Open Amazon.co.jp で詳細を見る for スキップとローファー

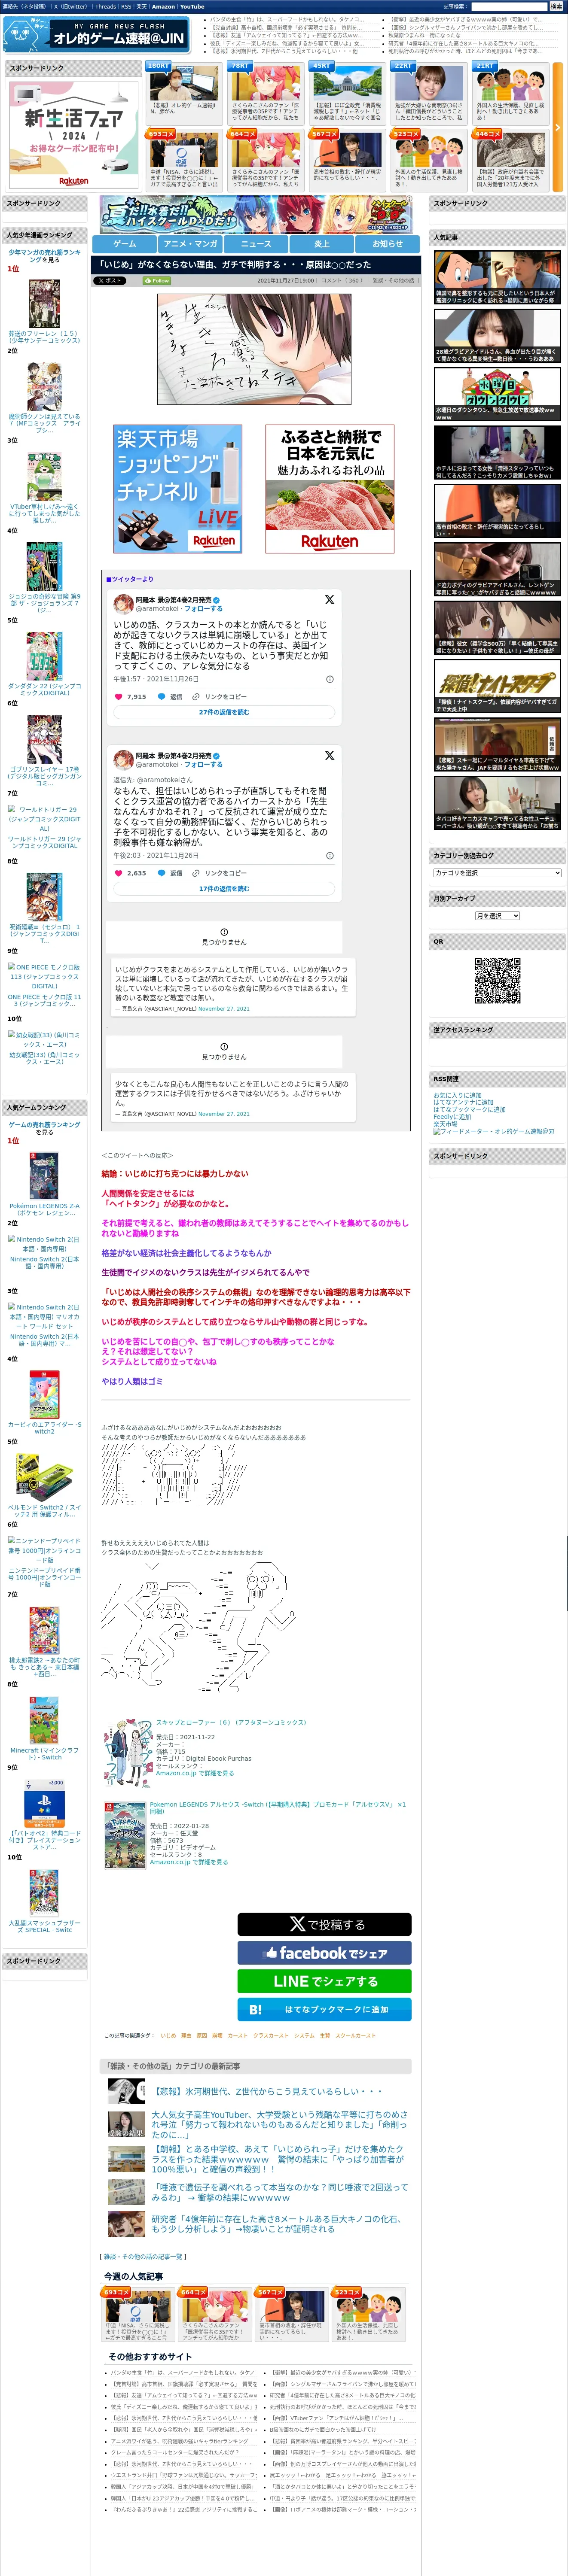tap(194, 1773)
